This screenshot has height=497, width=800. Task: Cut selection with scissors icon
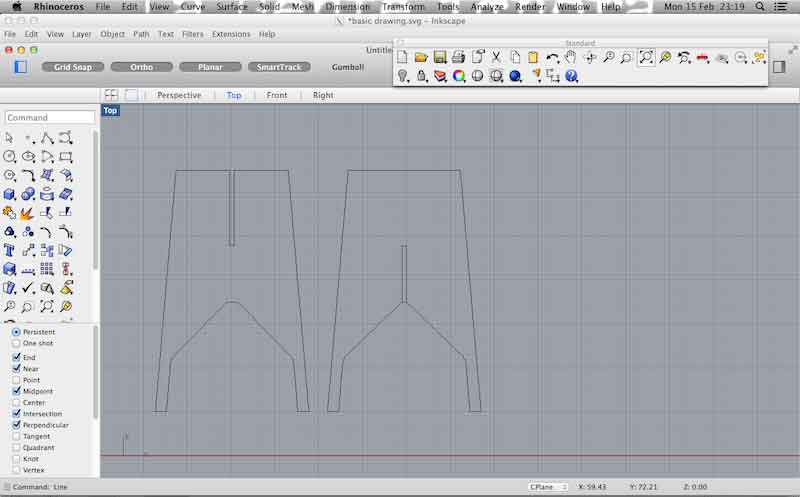[x=496, y=57]
